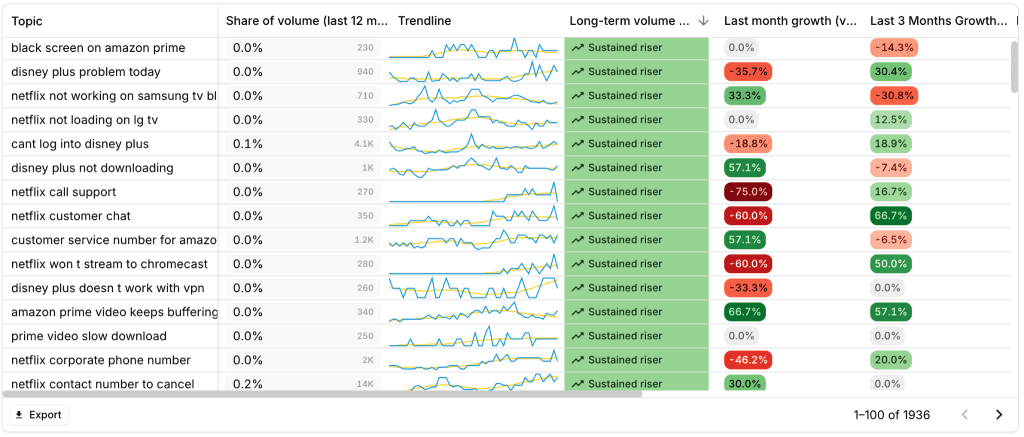This screenshot has width=1024, height=437.
Task: Open trendline for amazon prime video keeps buffering
Action: point(473,312)
